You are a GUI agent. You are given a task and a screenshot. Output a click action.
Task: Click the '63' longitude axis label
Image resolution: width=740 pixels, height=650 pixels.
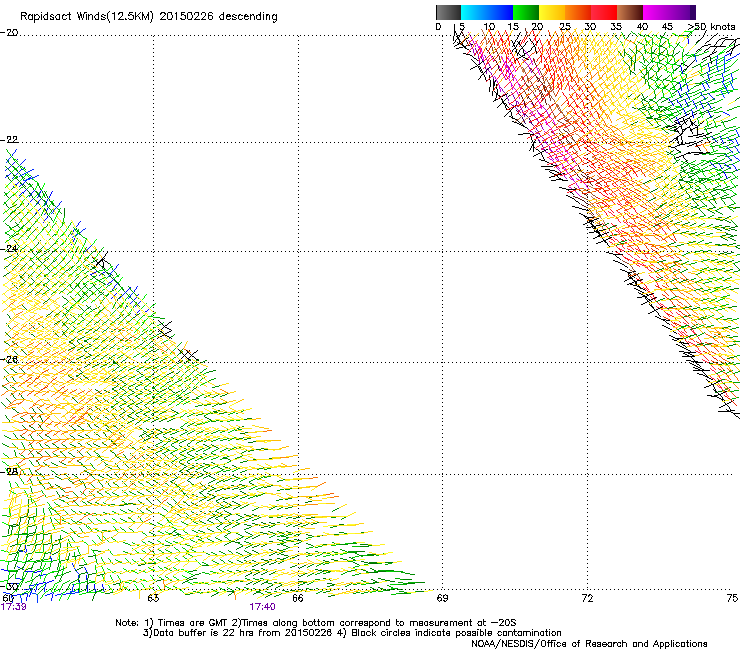click(x=153, y=598)
